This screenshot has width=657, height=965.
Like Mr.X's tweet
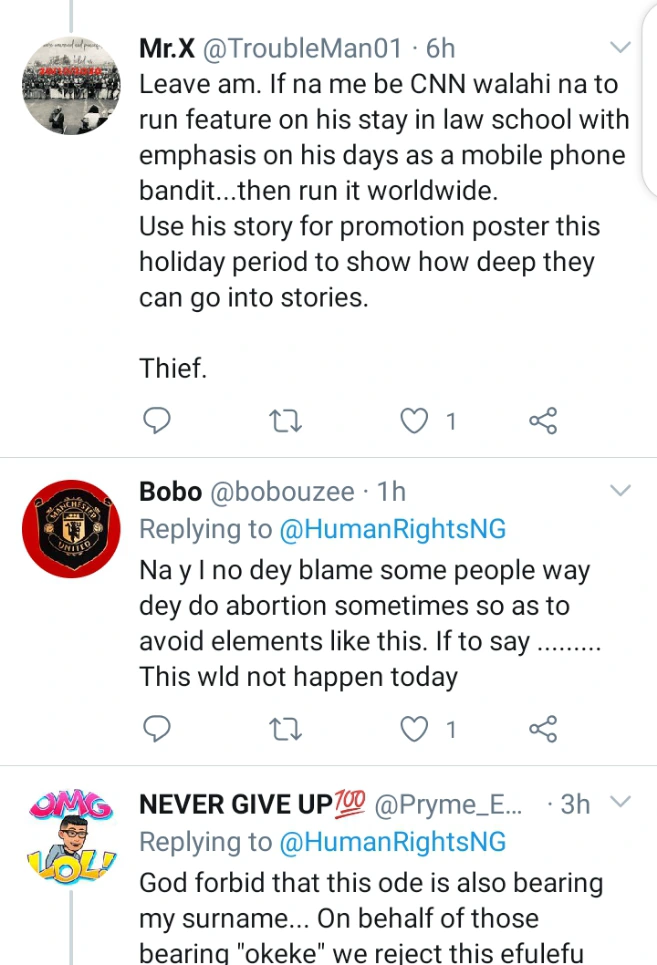[414, 421]
